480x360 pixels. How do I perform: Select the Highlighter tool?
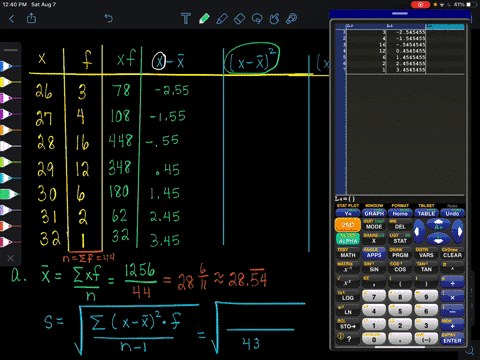(x=222, y=19)
